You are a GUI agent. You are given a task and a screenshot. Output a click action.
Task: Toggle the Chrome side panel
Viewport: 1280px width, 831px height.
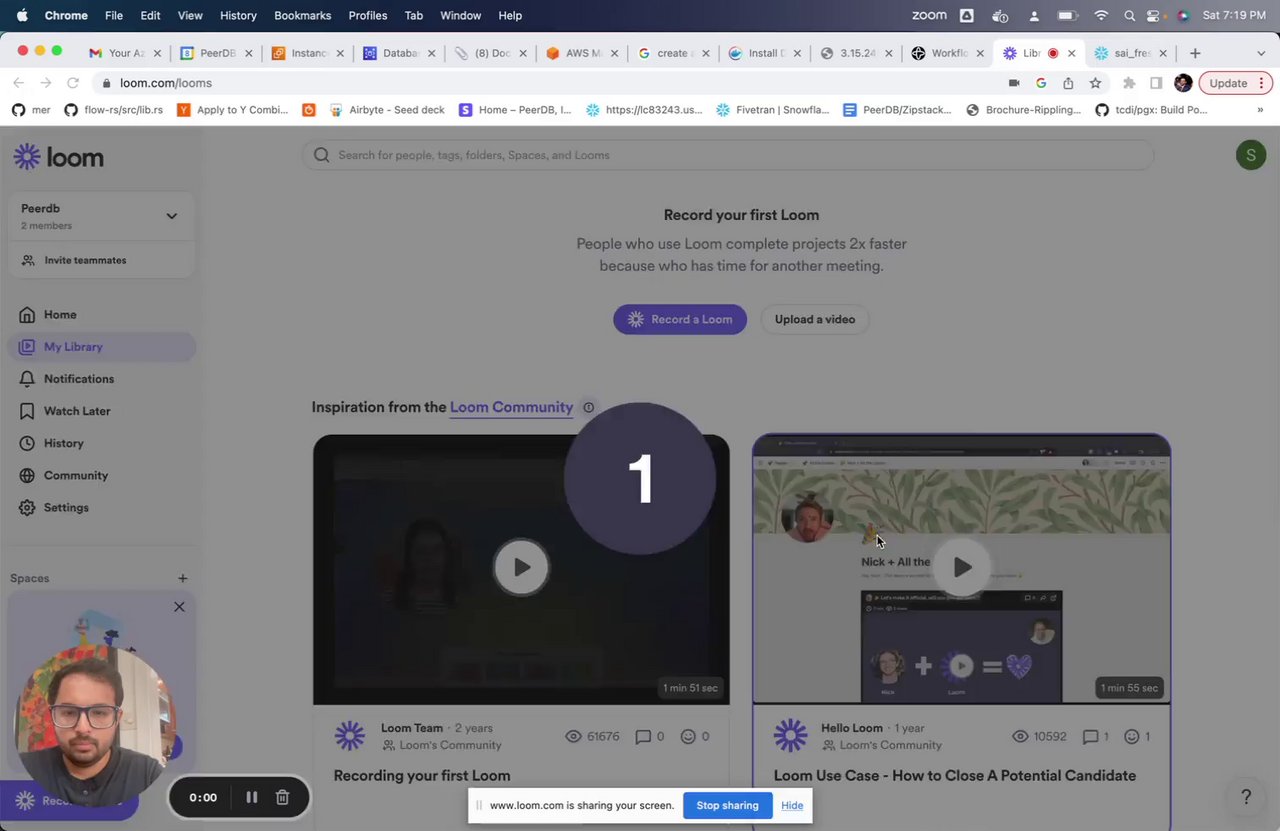(x=1155, y=83)
